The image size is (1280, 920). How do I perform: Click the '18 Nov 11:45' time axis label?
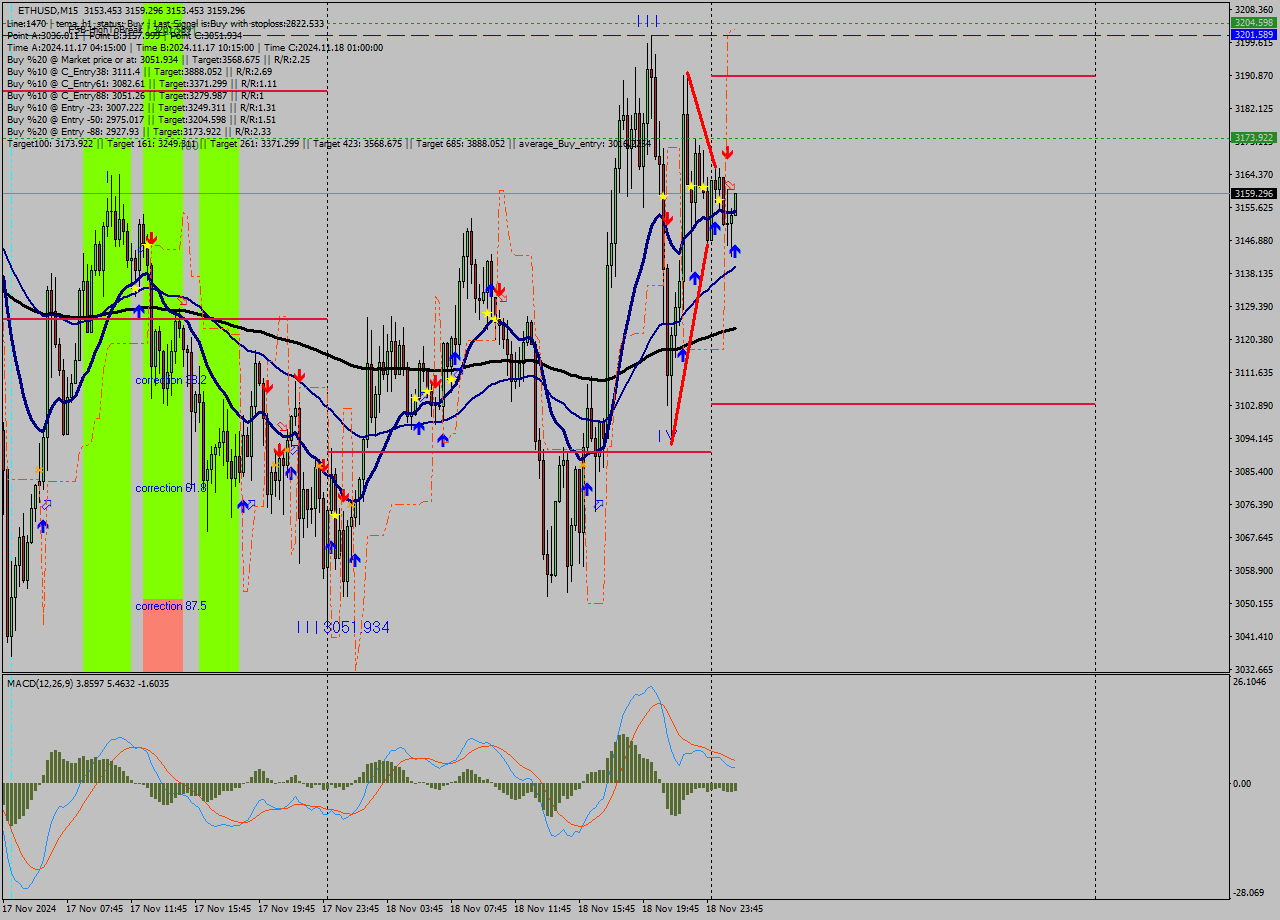(x=543, y=909)
